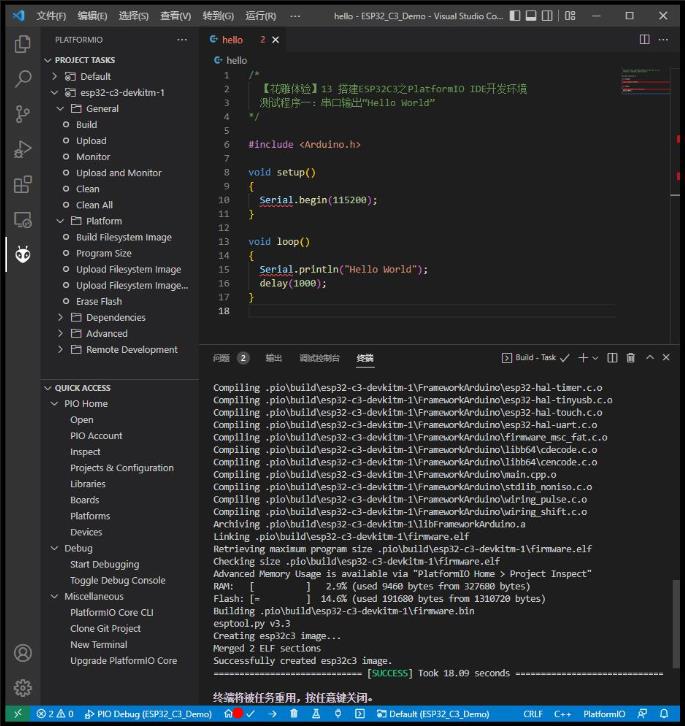The height and width of the screenshot is (726, 685).
Task: Open the Source Control activity icon
Action: 22,114
